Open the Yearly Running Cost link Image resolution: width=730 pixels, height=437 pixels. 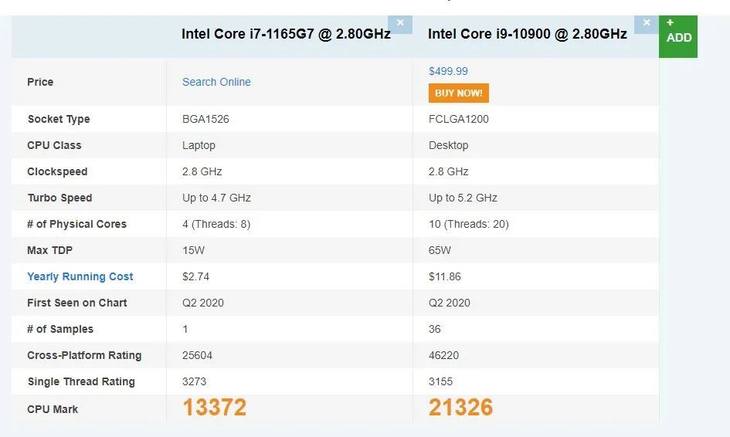tap(80, 277)
